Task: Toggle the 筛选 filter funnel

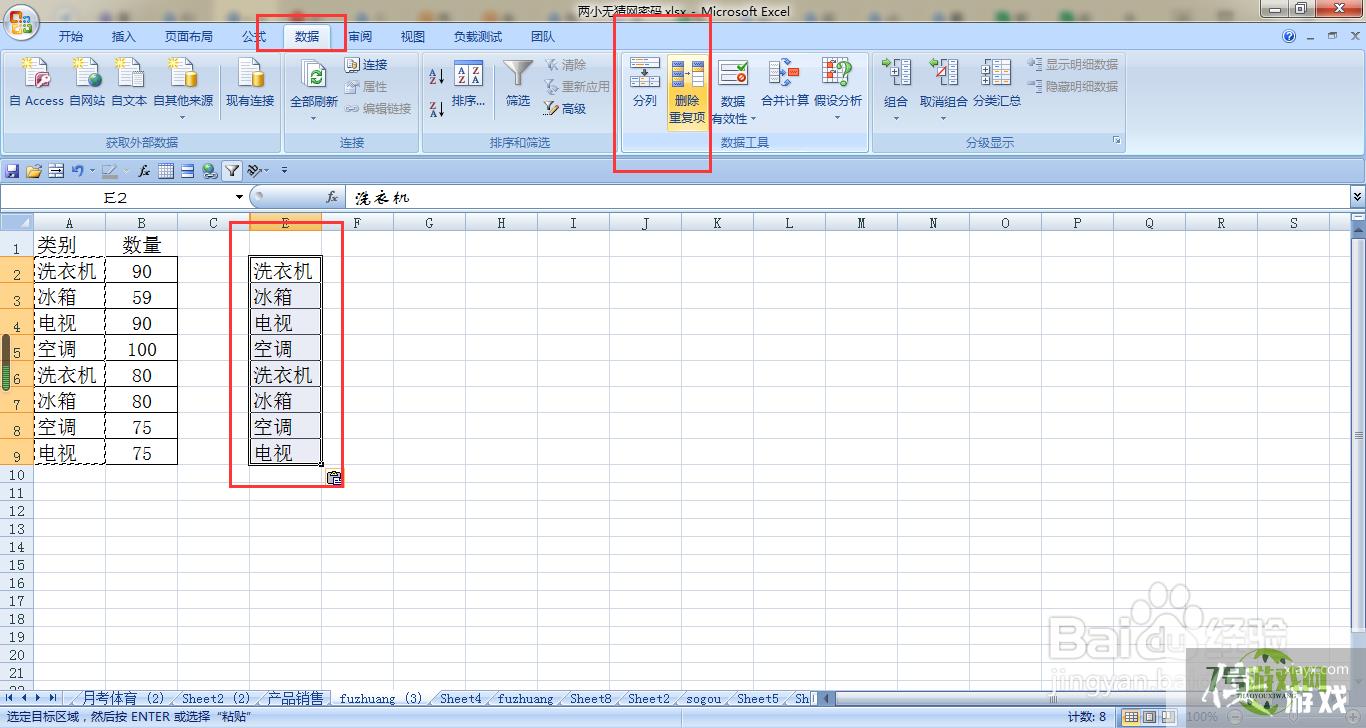Action: [518, 84]
